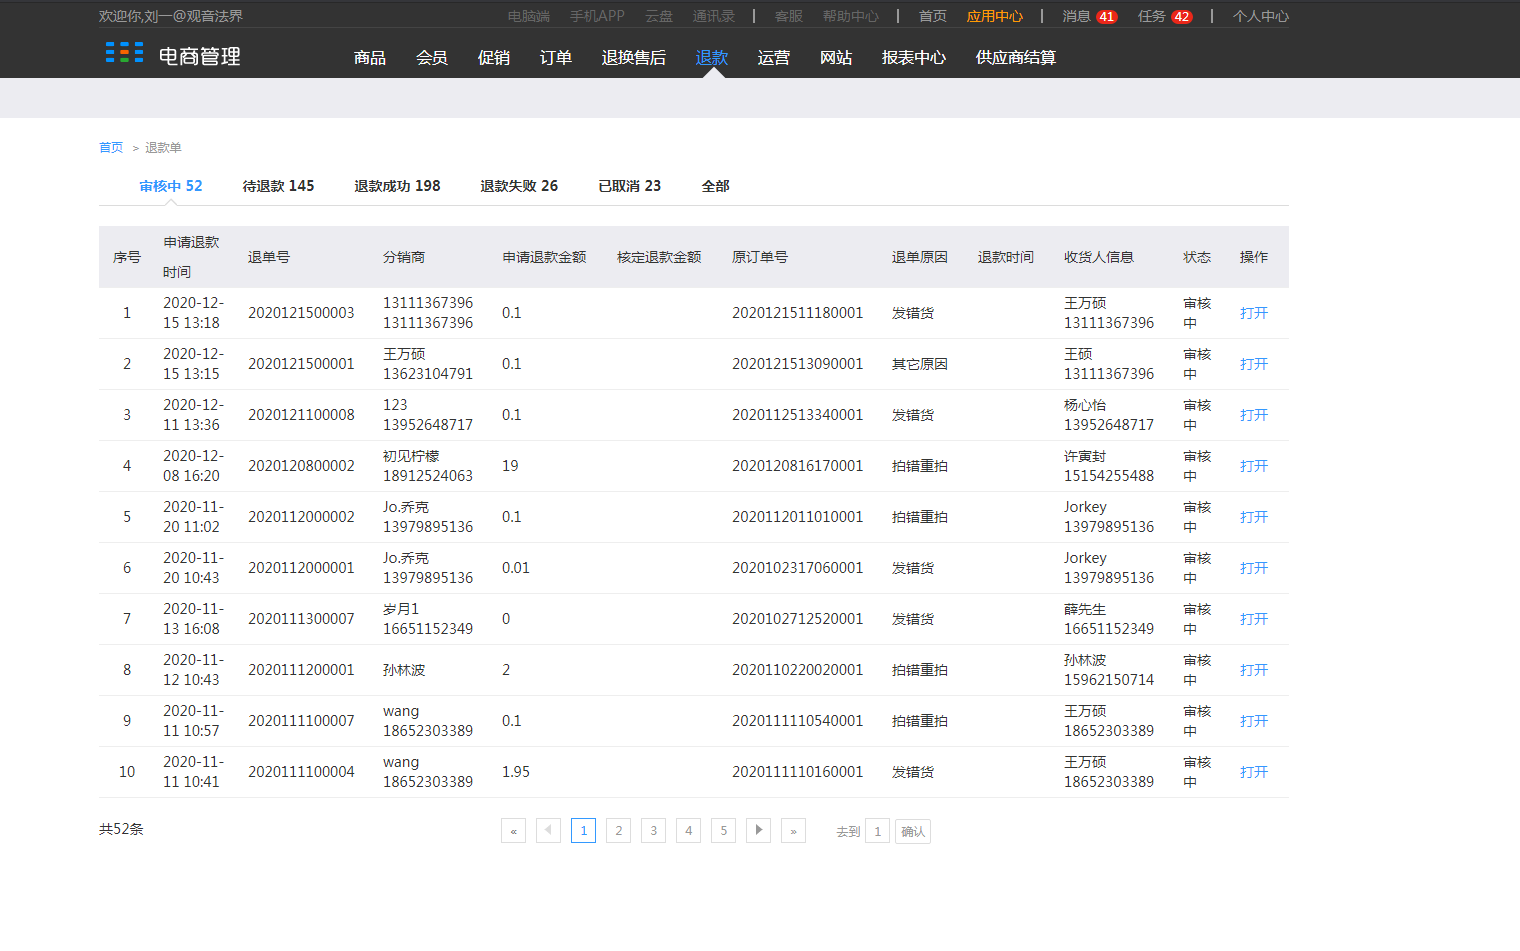Go to page 3
This screenshot has height=951, width=1520.
(653, 831)
